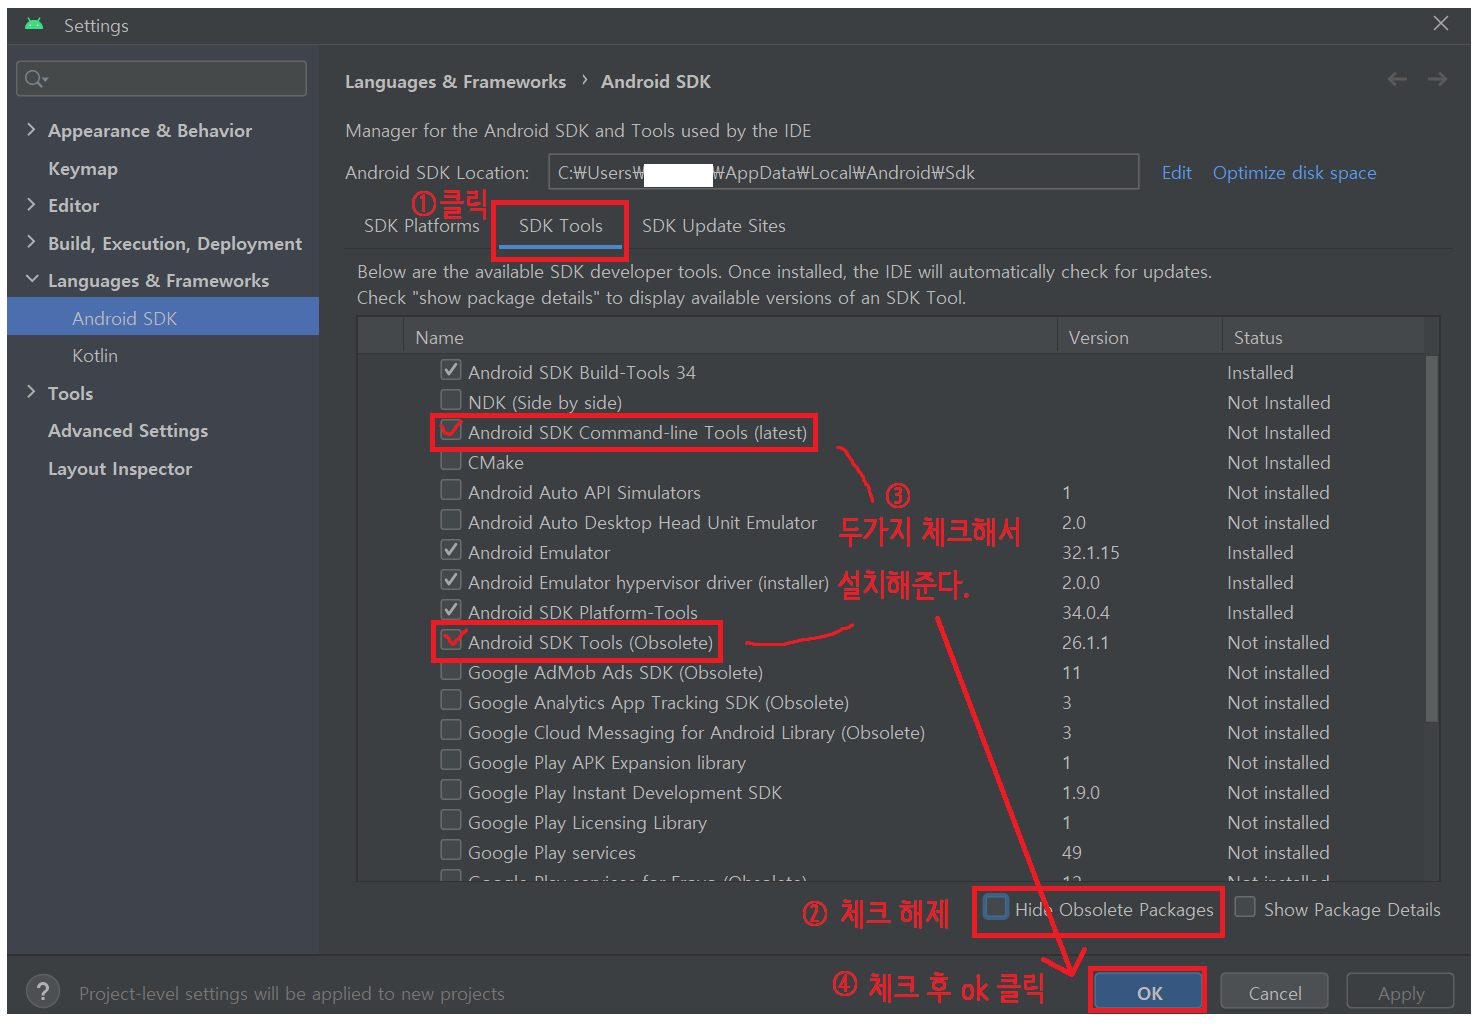Check Google Analytics App Tracking SDK
Image resolution: width=1481 pixels, height=1026 pixels.
coord(451,700)
